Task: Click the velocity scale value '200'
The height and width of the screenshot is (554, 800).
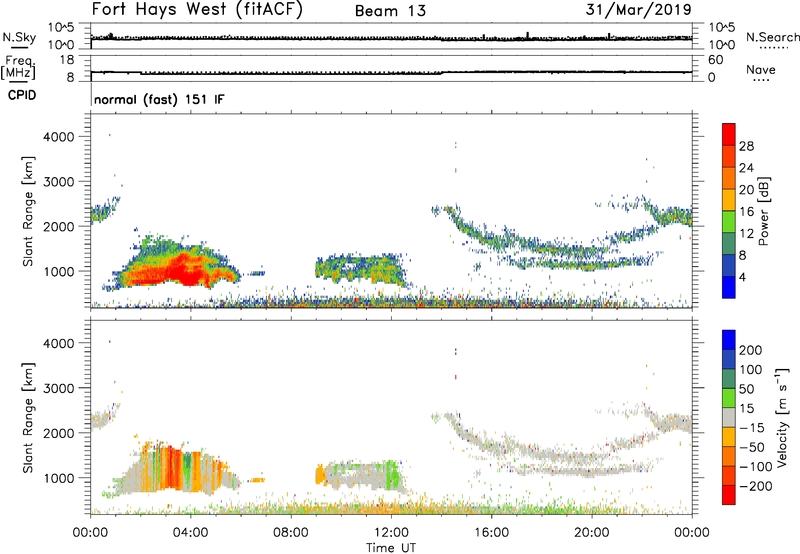Action: click(x=751, y=350)
